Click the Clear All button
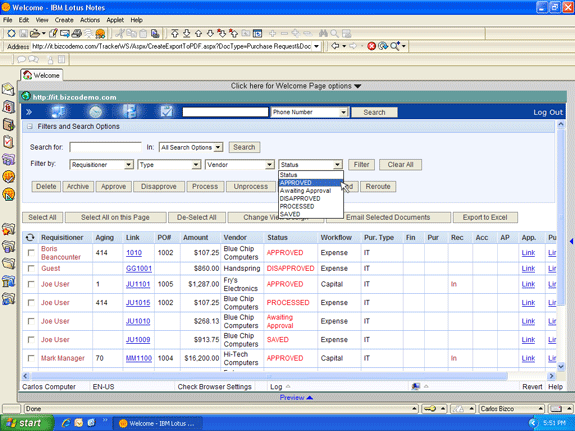The height and width of the screenshot is (431, 575). tap(400, 165)
